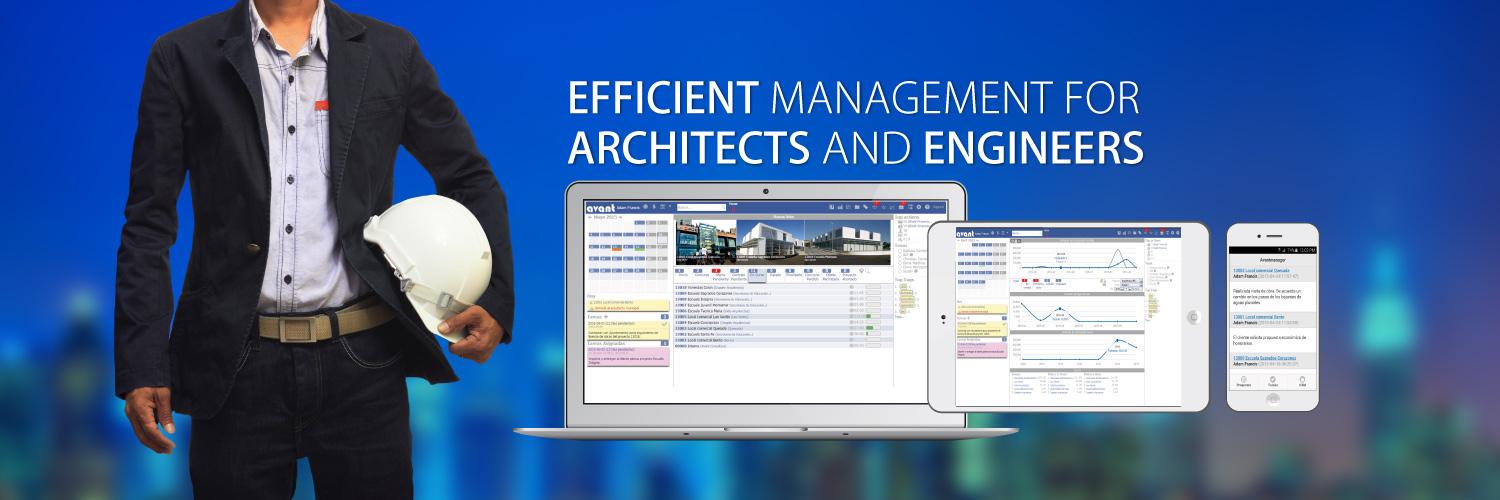The height and width of the screenshot is (500, 1500).
Task: Open the Escuela Sagrados Corazones link on phone
Action: coord(1264,358)
